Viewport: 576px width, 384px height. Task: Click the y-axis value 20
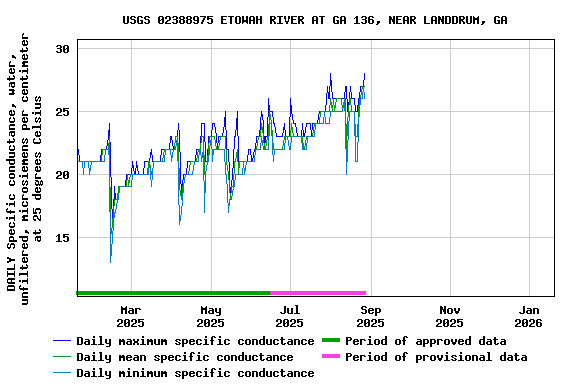click(62, 175)
